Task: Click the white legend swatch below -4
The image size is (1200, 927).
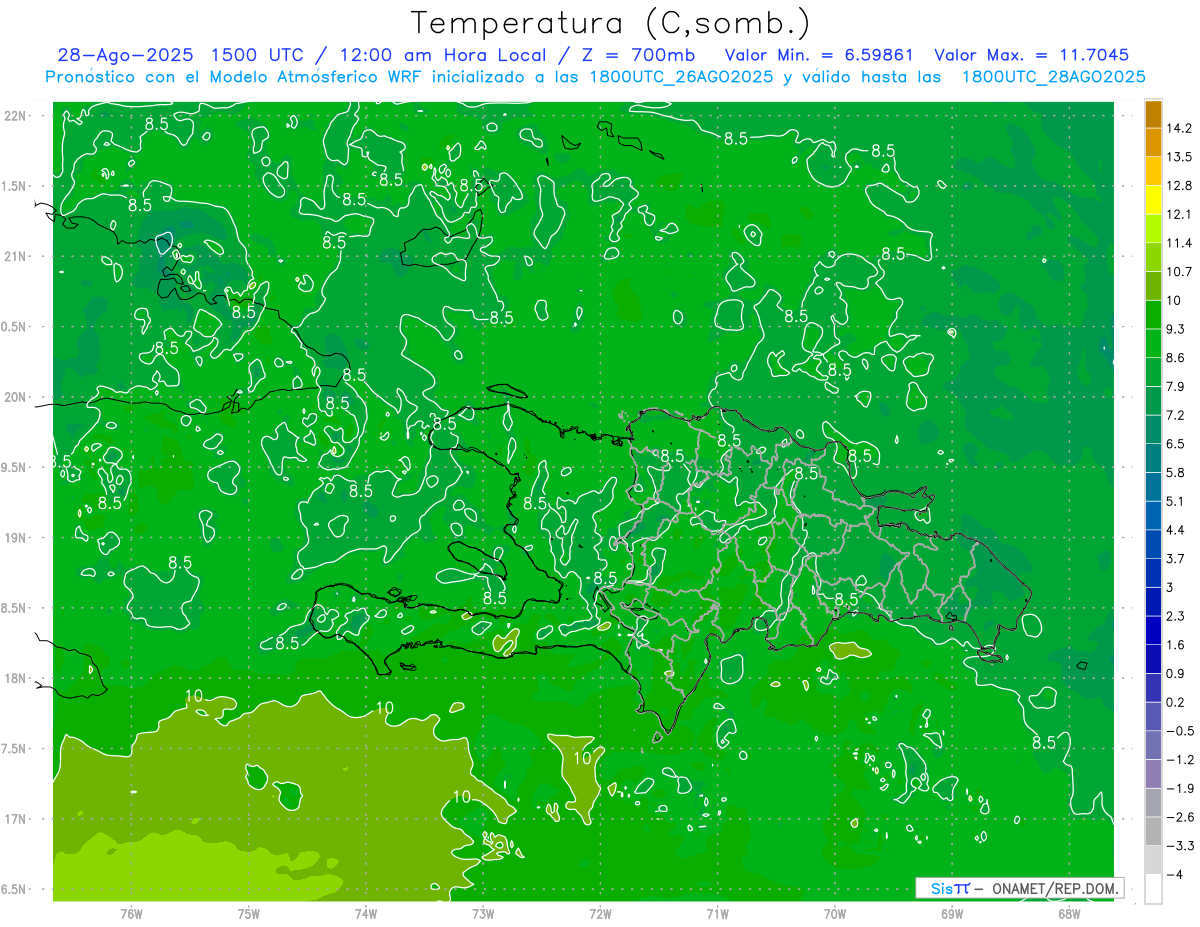Action: (1153, 889)
